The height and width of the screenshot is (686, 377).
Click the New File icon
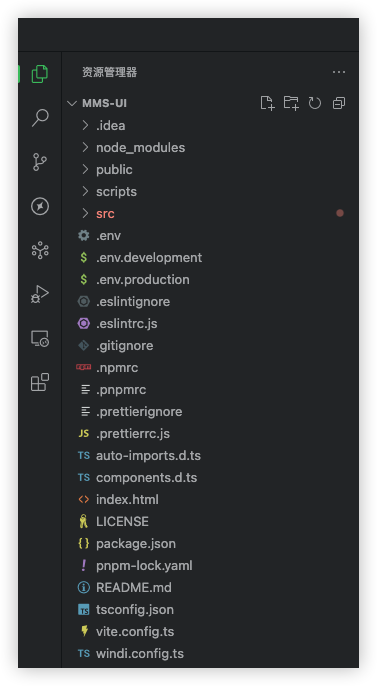tap(267, 103)
